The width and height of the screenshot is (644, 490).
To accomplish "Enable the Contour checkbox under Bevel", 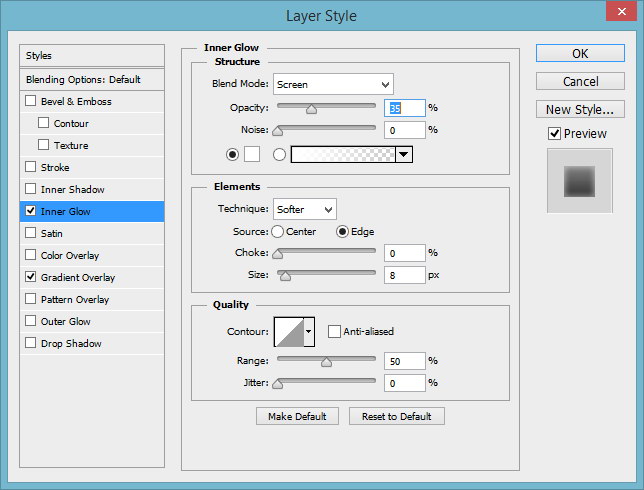I will coord(43,123).
